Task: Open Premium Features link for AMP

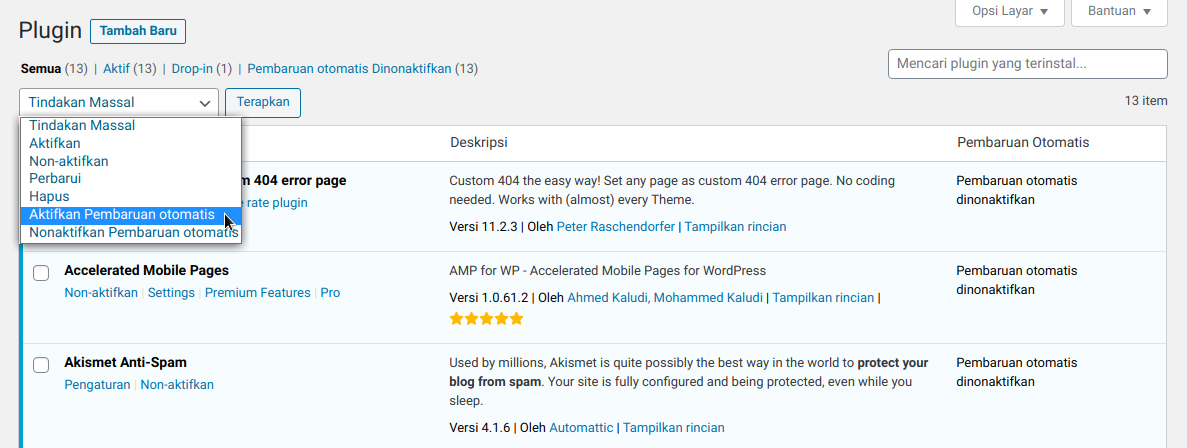Action: pyautogui.click(x=257, y=293)
